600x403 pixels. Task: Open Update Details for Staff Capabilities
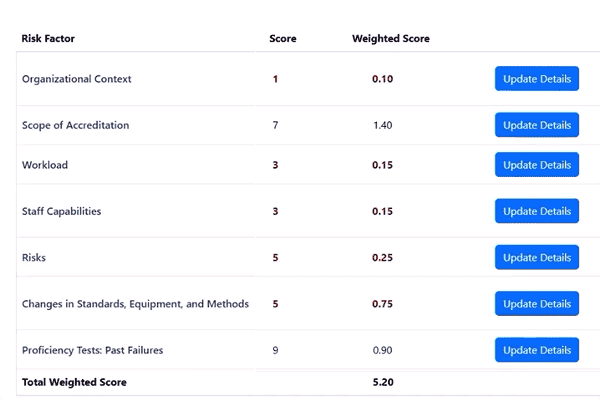coord(537,211)
